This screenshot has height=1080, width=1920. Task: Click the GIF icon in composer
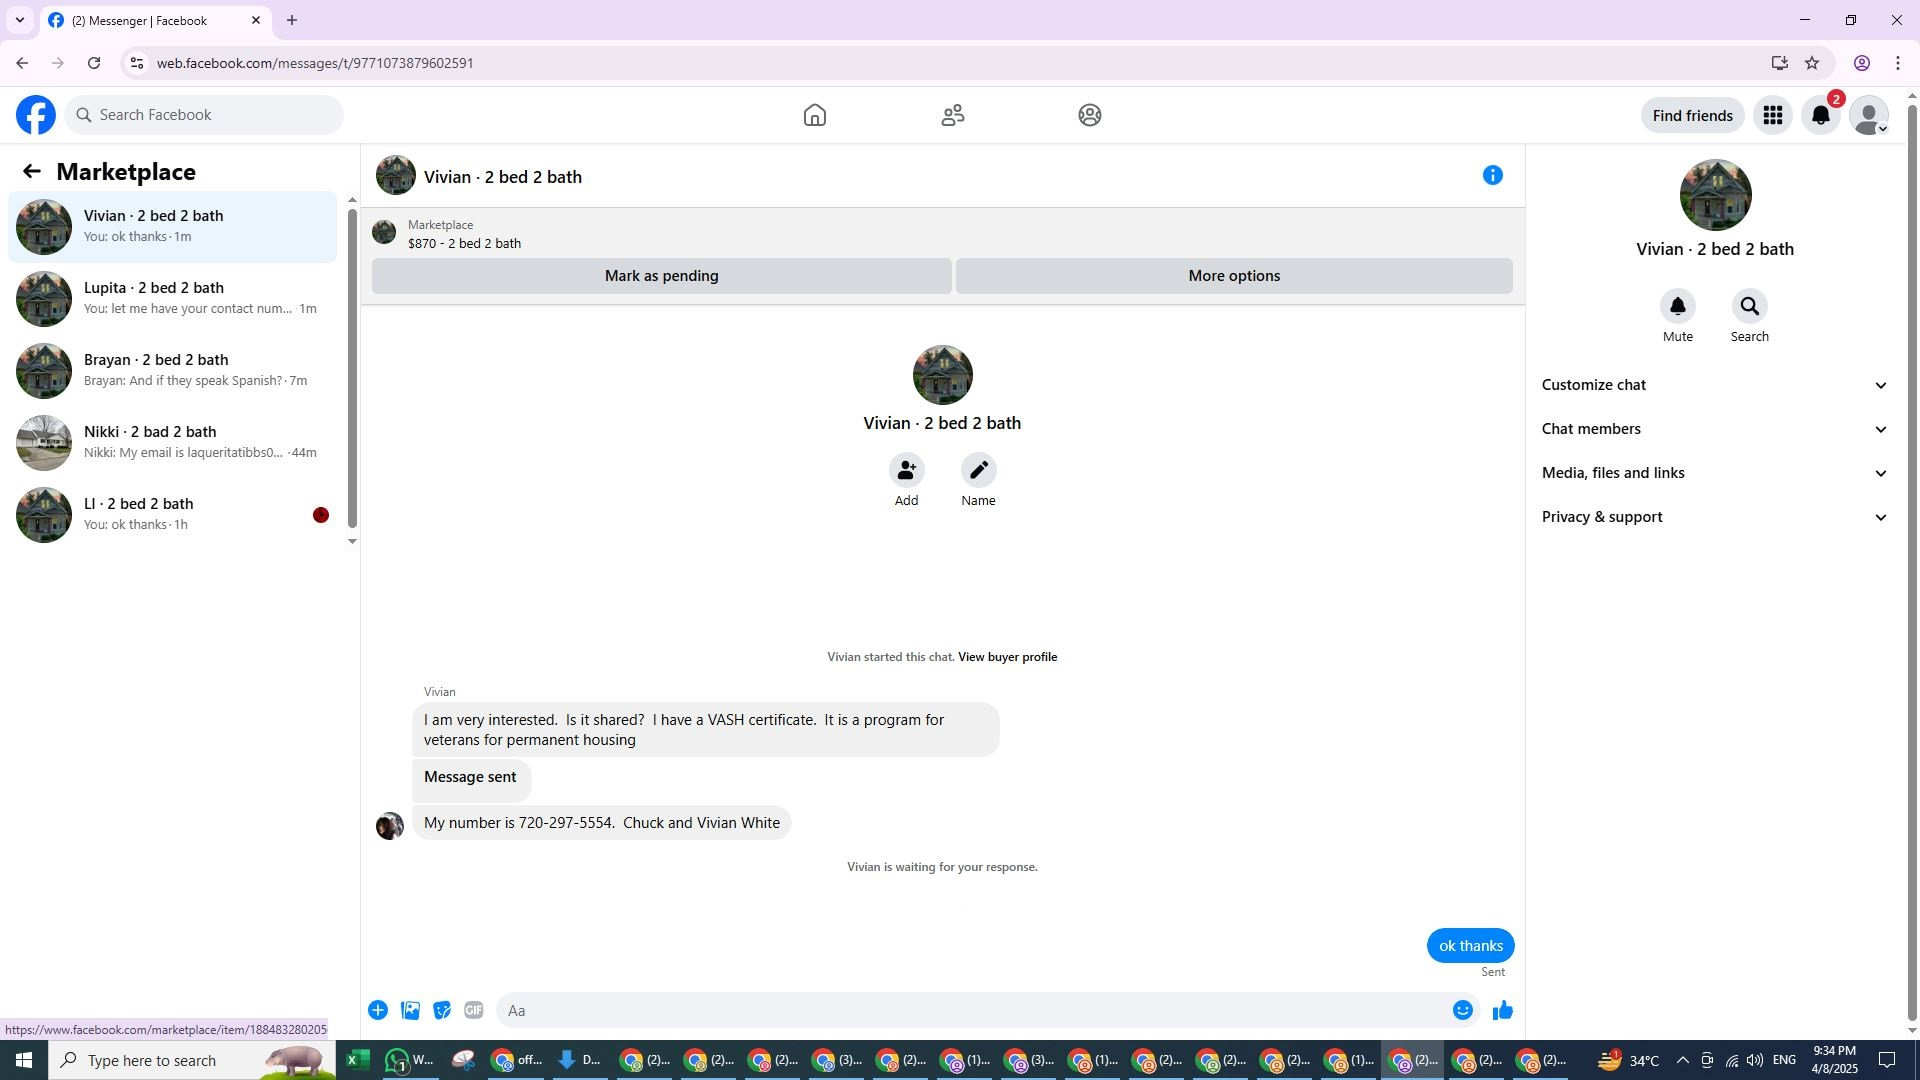coord(474,1011)
